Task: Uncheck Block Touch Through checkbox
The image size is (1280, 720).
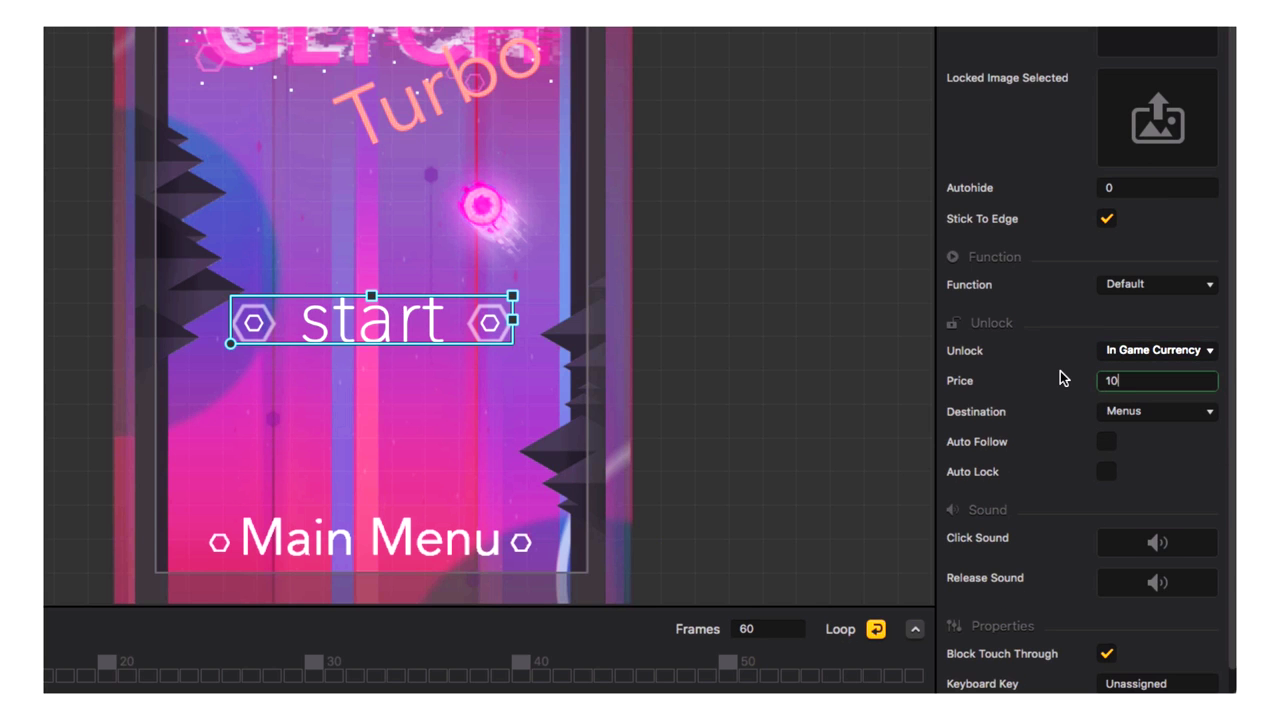Action: (x=1106, y=653)
